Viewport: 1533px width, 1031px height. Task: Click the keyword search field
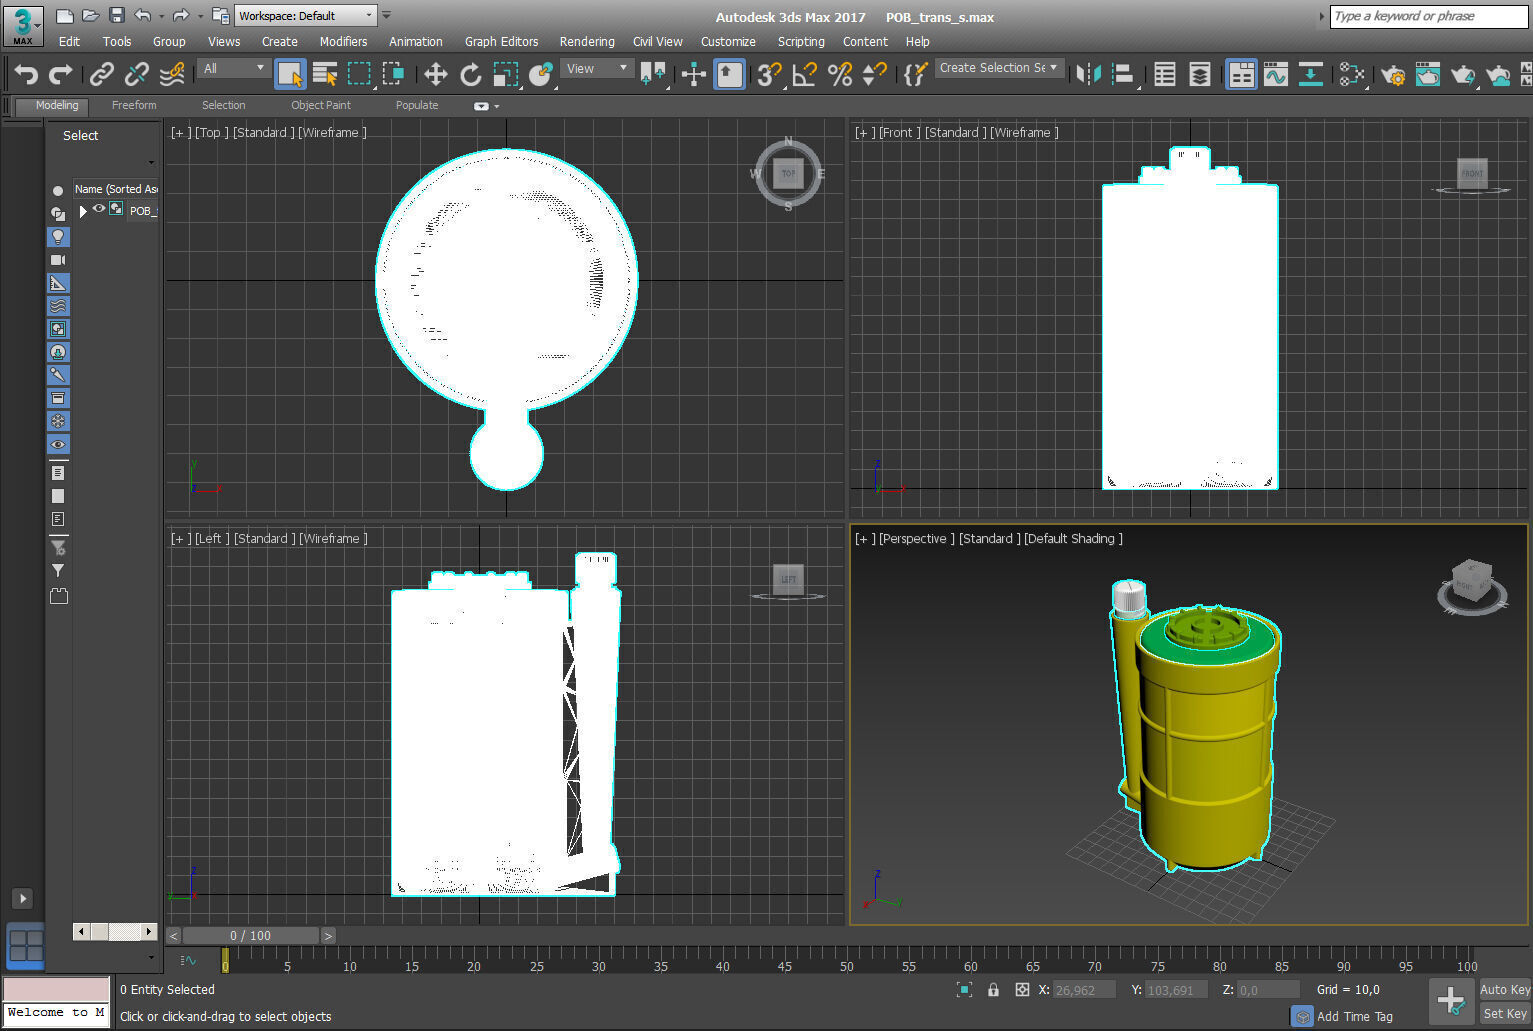[x=1428, y=16]
